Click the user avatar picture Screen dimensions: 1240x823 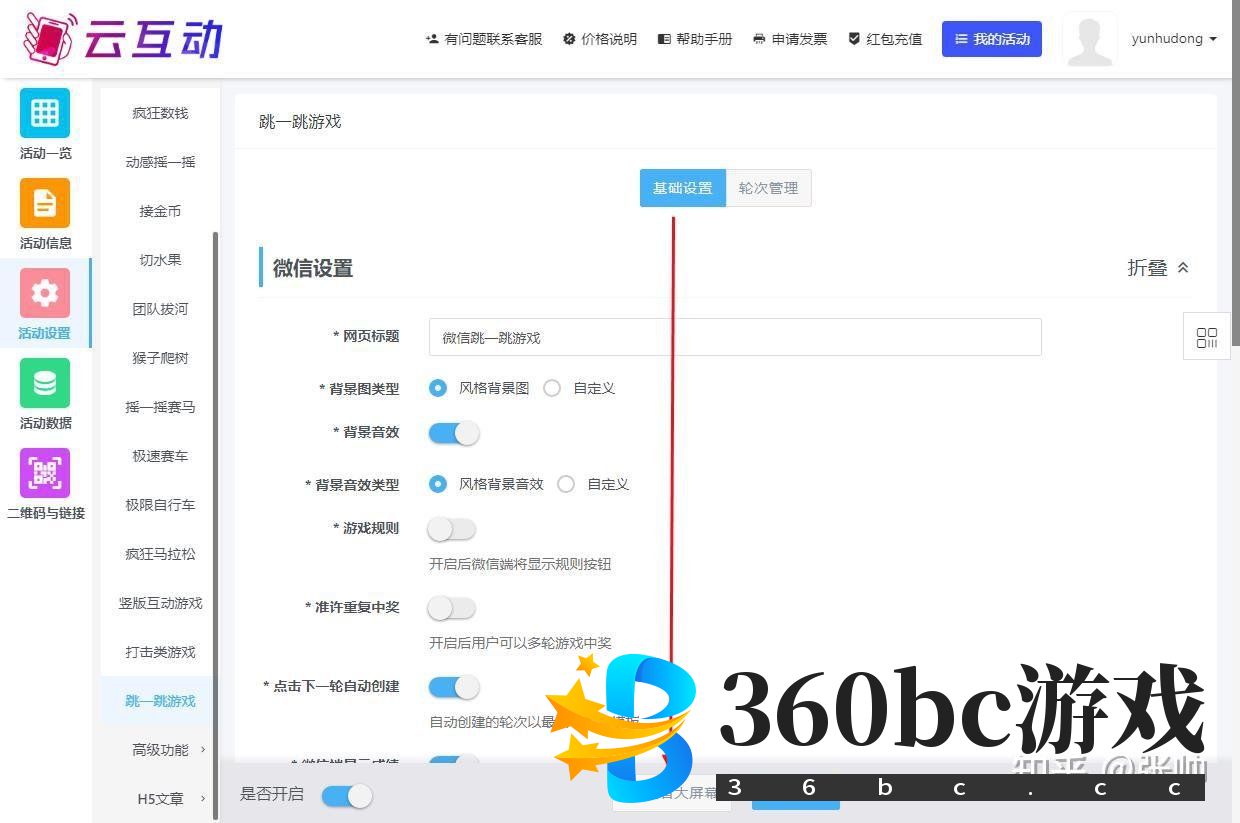(x=1089, y=40)
